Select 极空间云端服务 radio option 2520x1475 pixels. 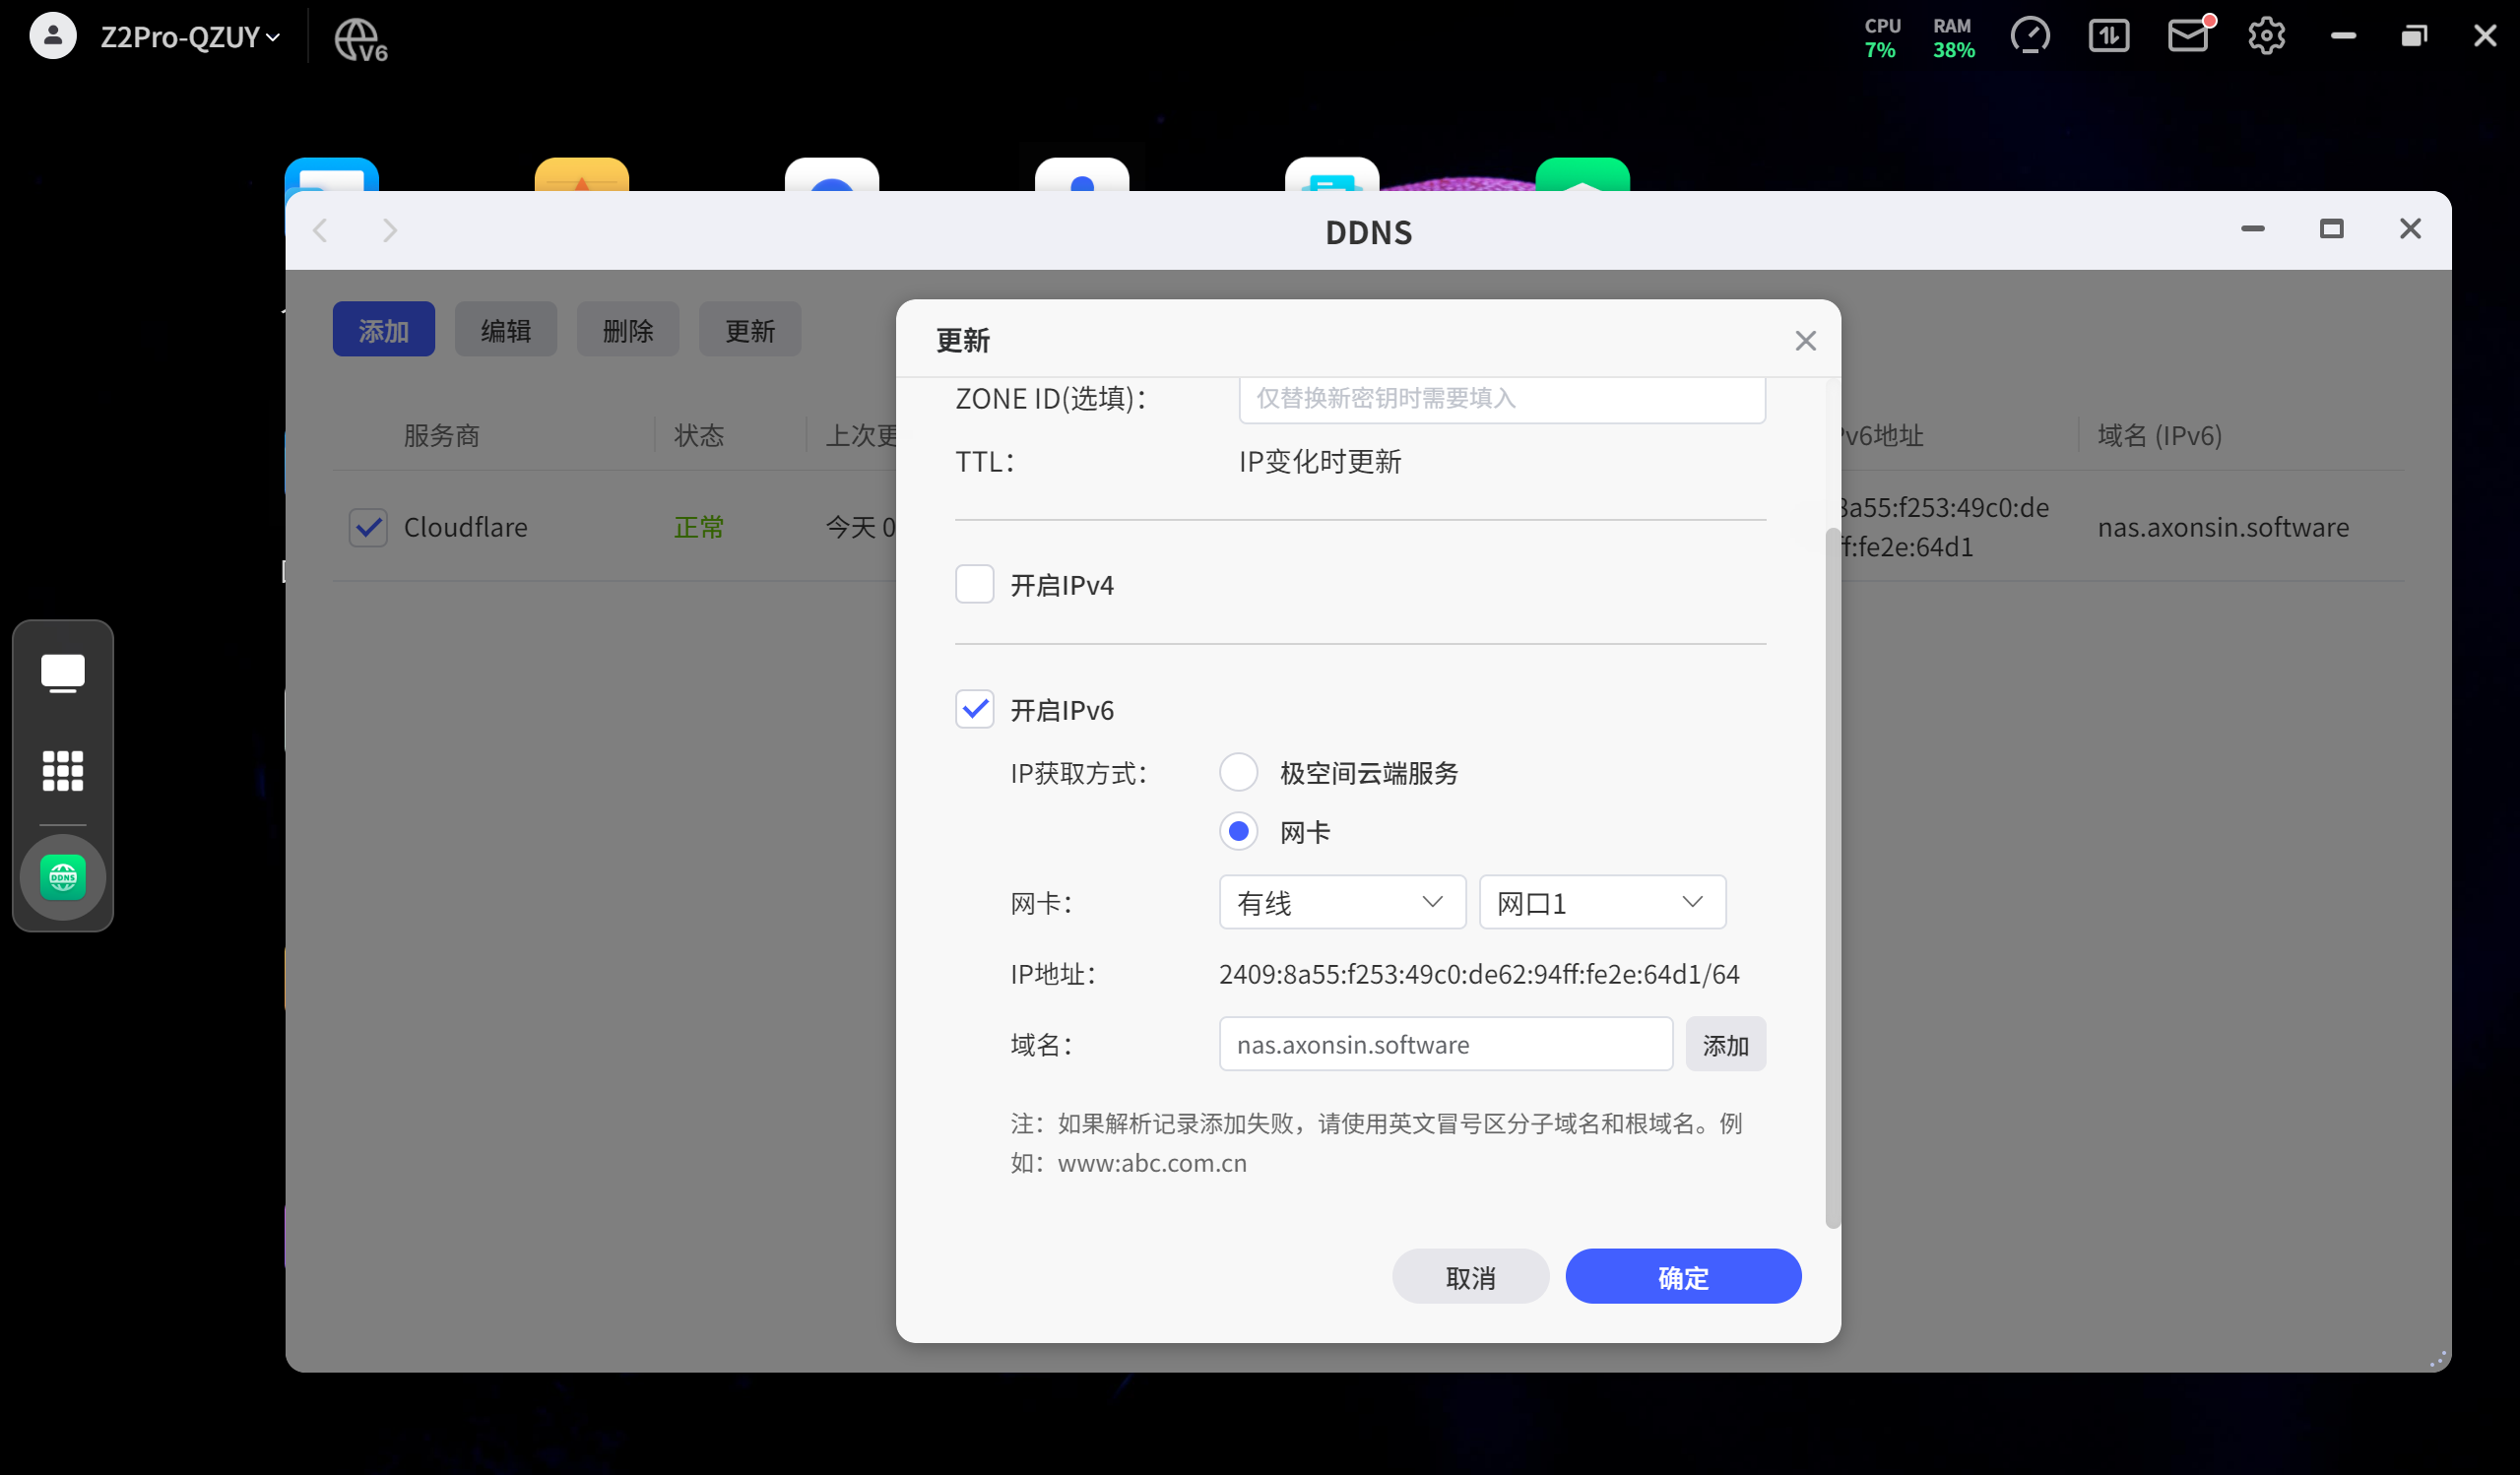coord(1238,772)
